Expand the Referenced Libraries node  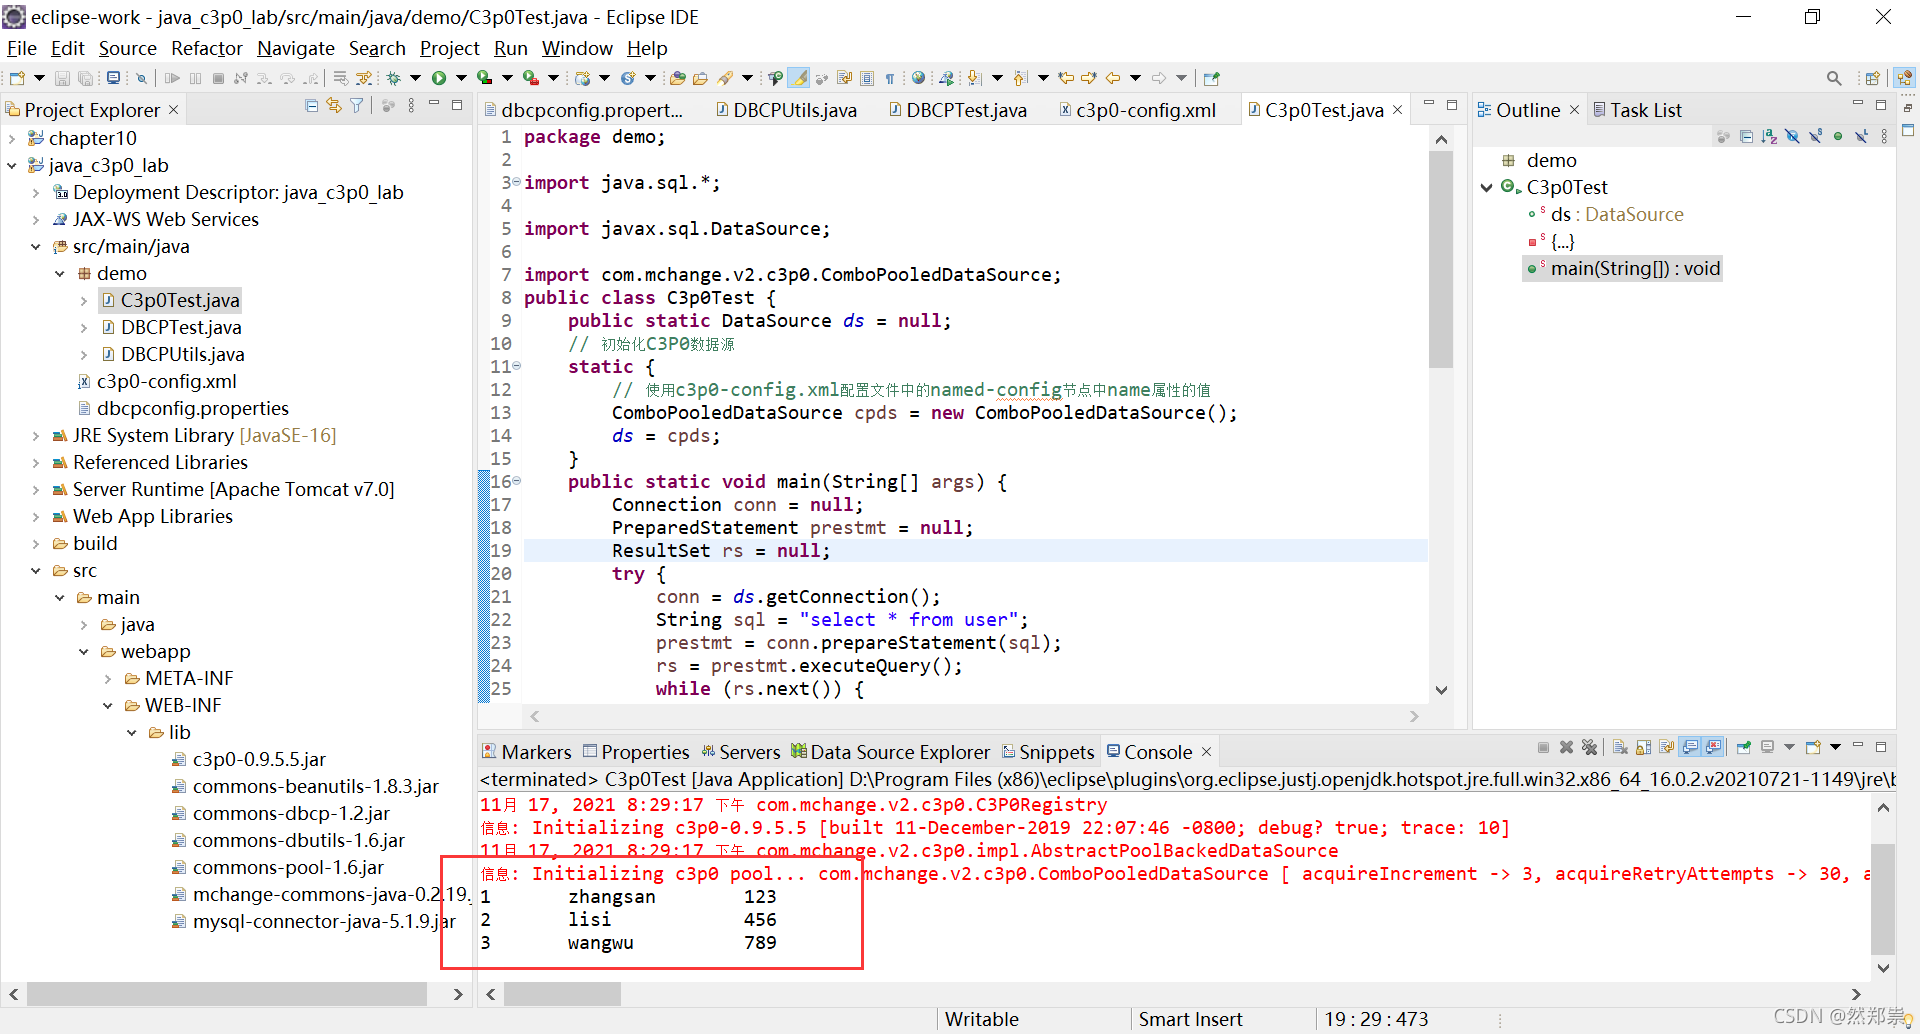click(x=36, y=462)
